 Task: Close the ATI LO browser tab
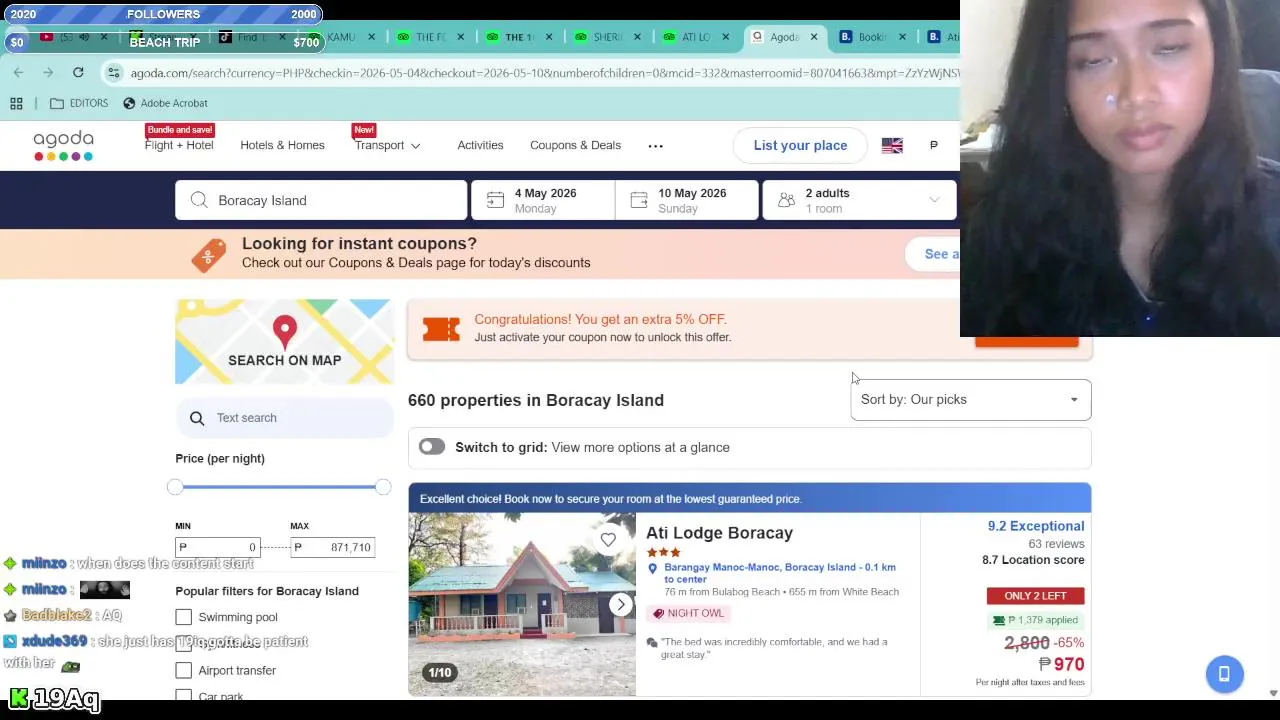point(726,37)
